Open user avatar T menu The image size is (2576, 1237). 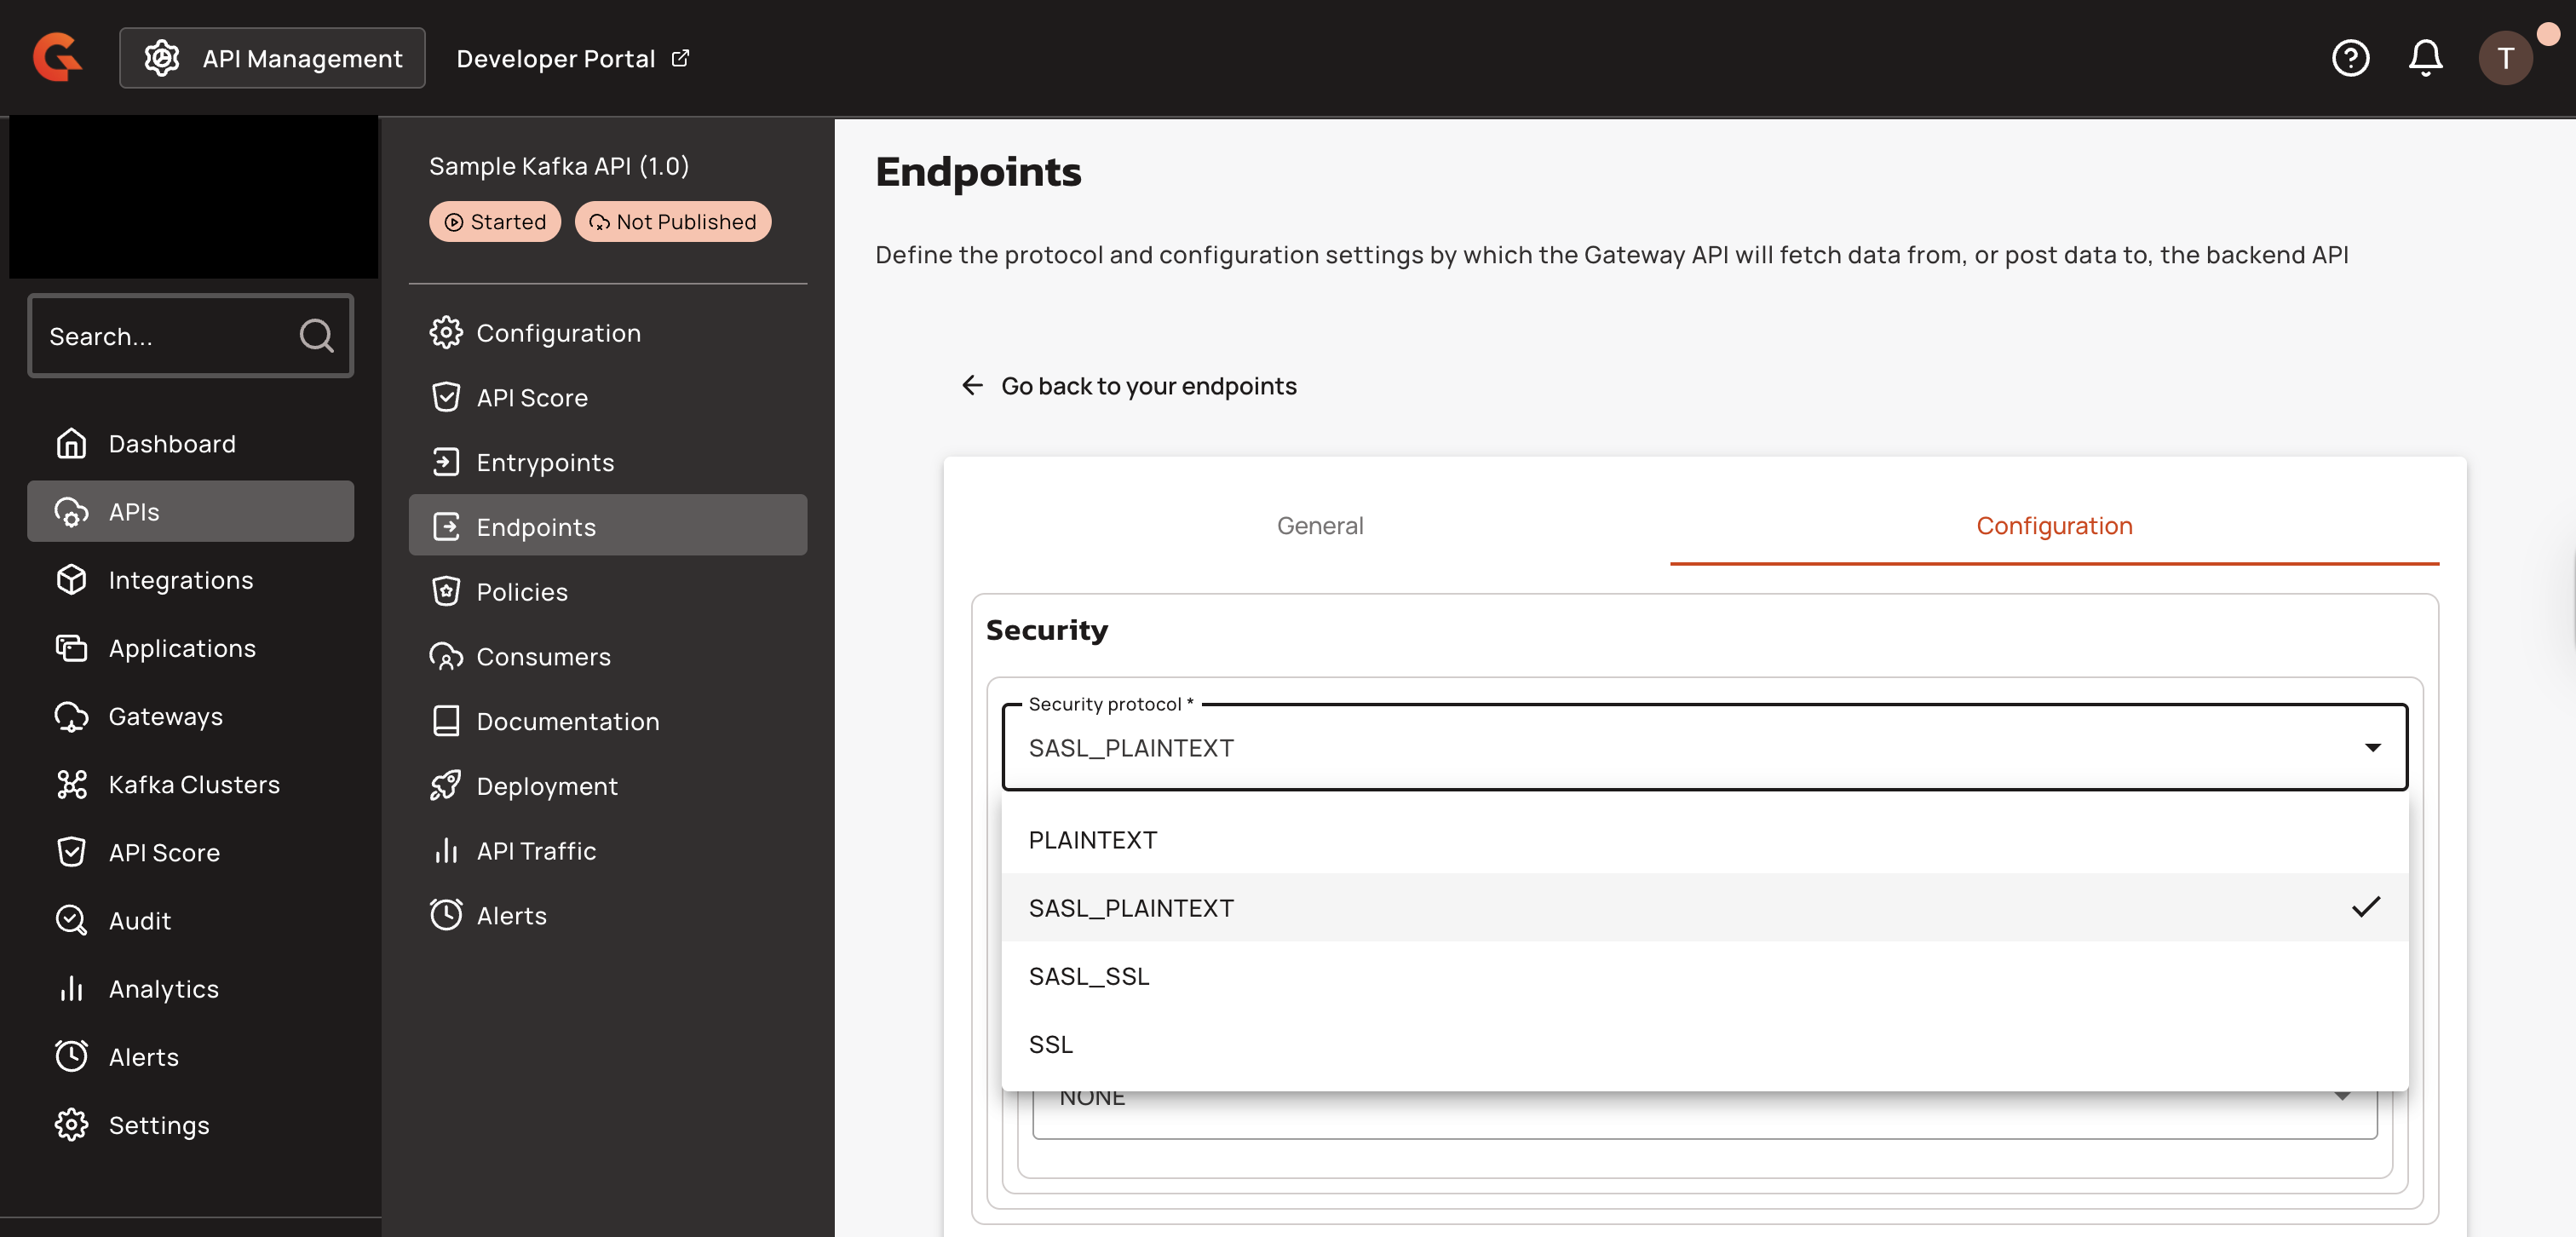click(x=2504, y=58)
